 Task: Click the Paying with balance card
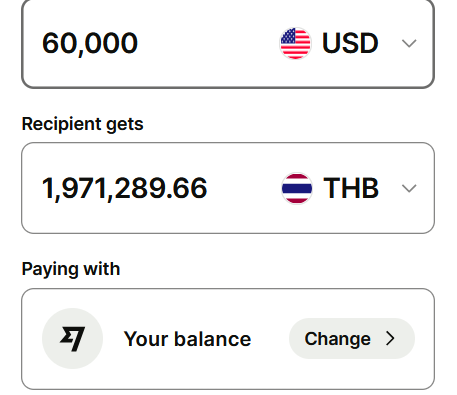228,339
